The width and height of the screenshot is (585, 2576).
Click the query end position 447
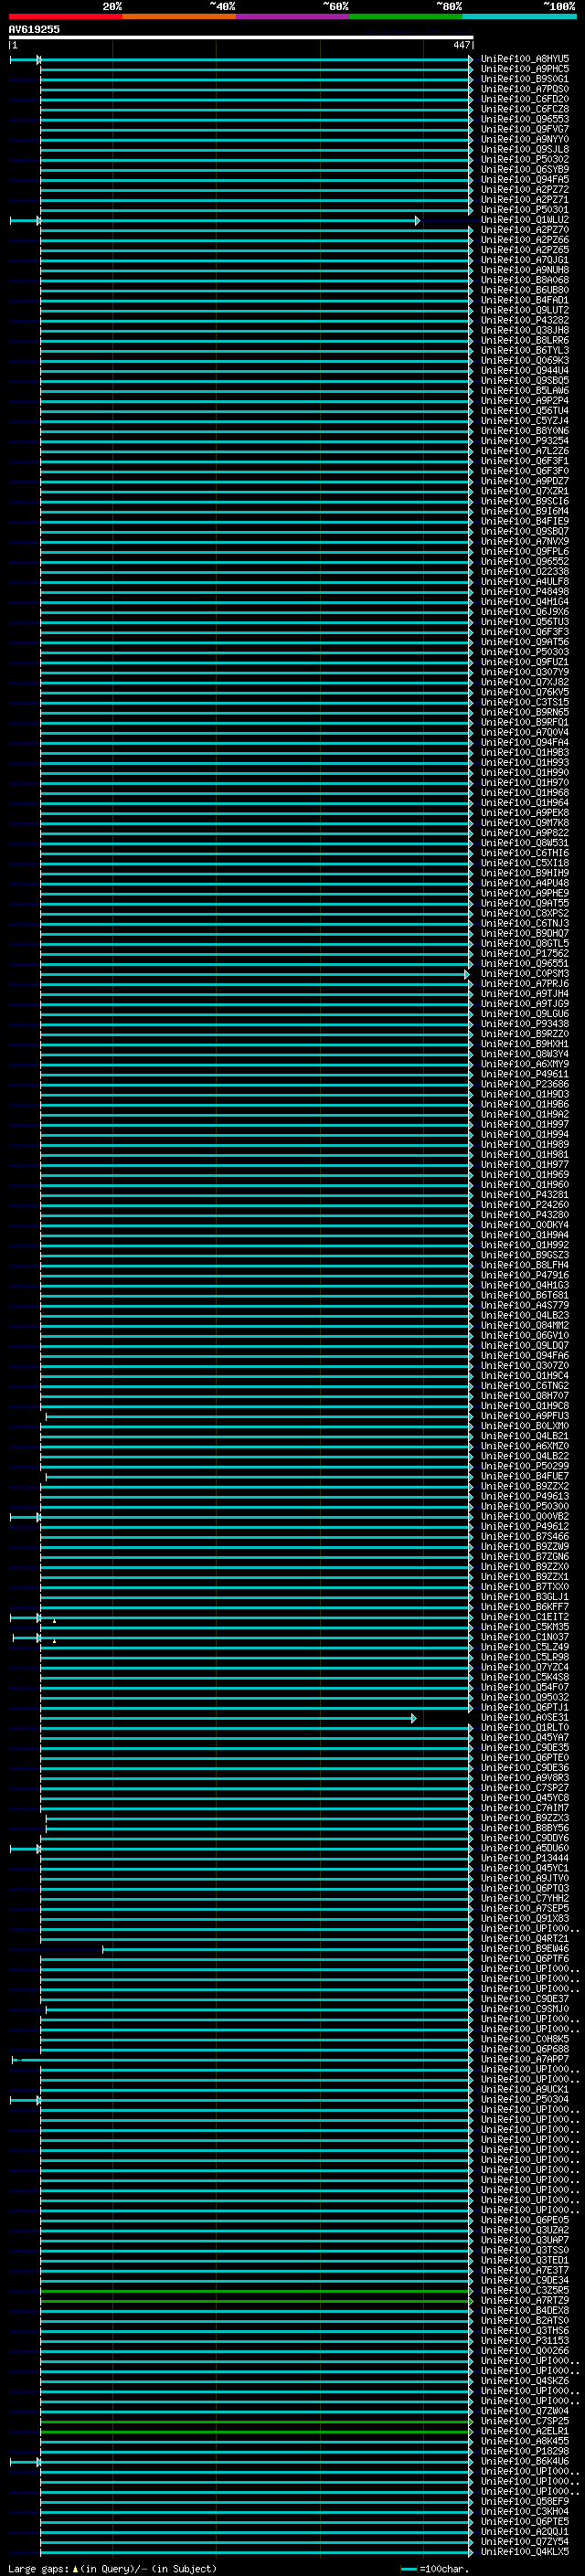461,45
